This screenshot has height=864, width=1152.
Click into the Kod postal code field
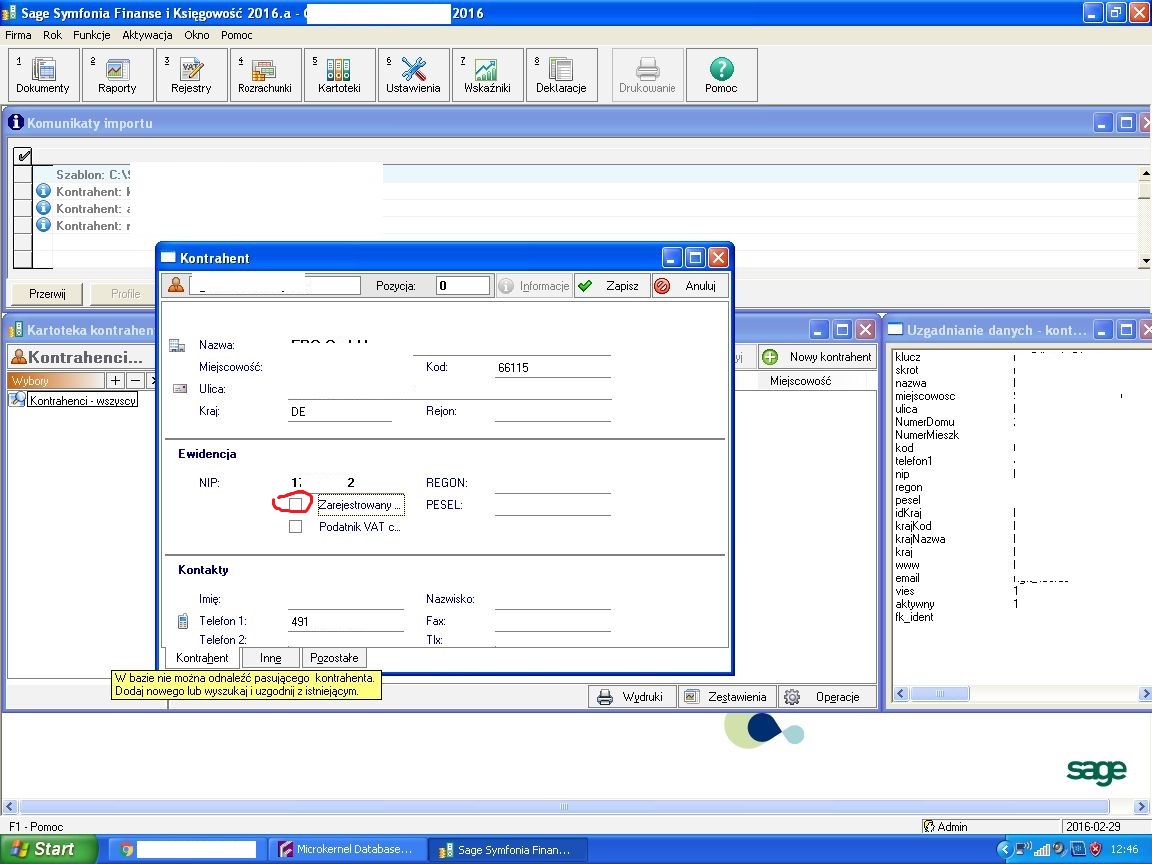pyautogui.click(x=552, y=368)
